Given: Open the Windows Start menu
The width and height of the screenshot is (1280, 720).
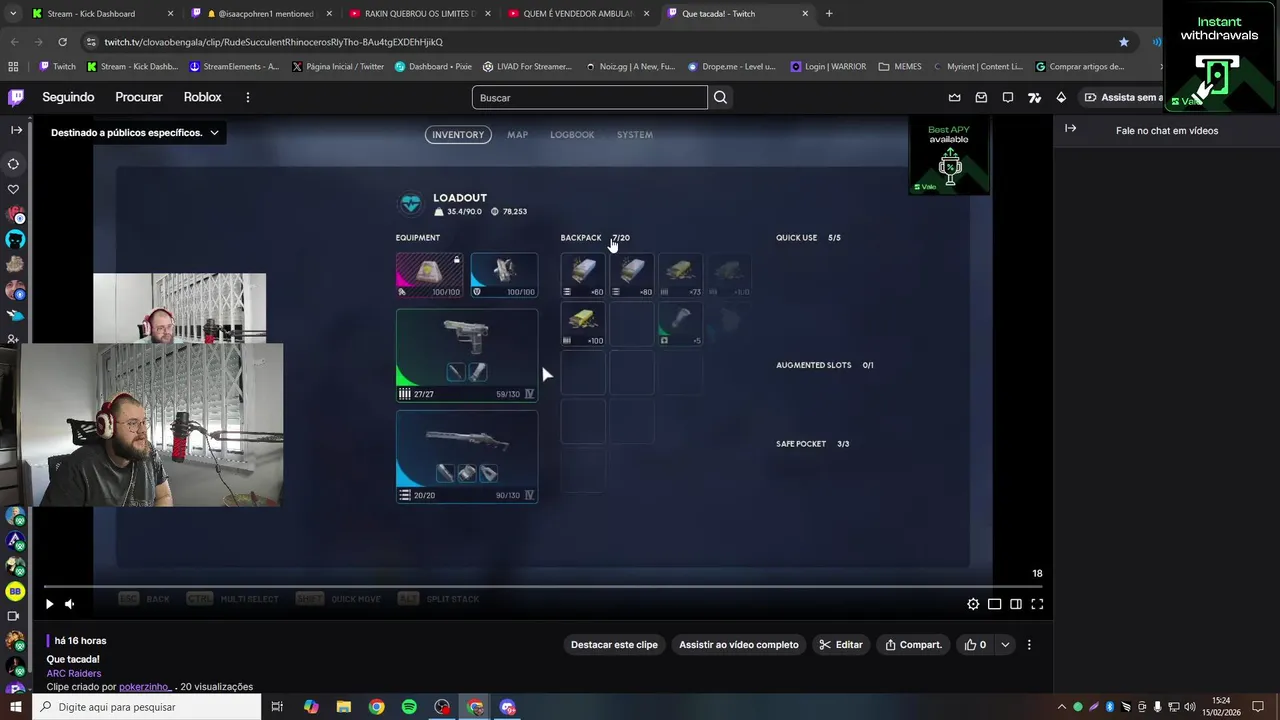Looking at the screenshot, I should 14,707.
